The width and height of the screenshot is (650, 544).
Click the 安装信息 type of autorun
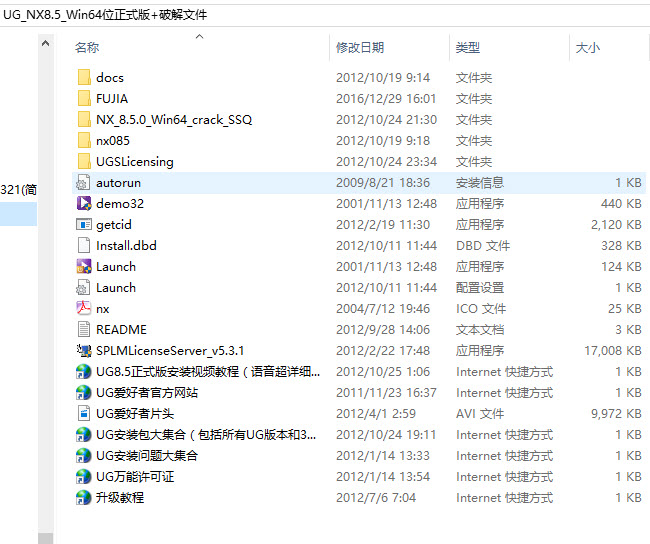[x=480, y=183]
